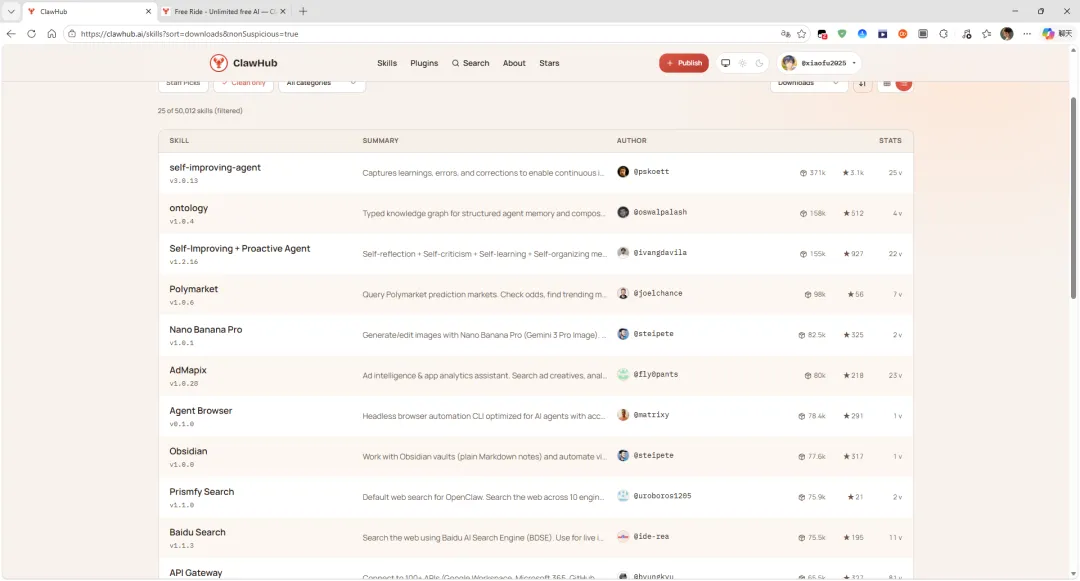
Task: Open author @fly0pants's profile
Action: point(656,374)
